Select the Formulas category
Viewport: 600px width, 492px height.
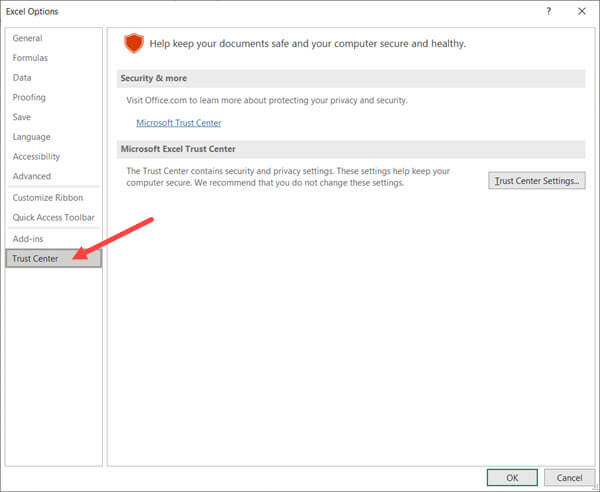(30, 58)
